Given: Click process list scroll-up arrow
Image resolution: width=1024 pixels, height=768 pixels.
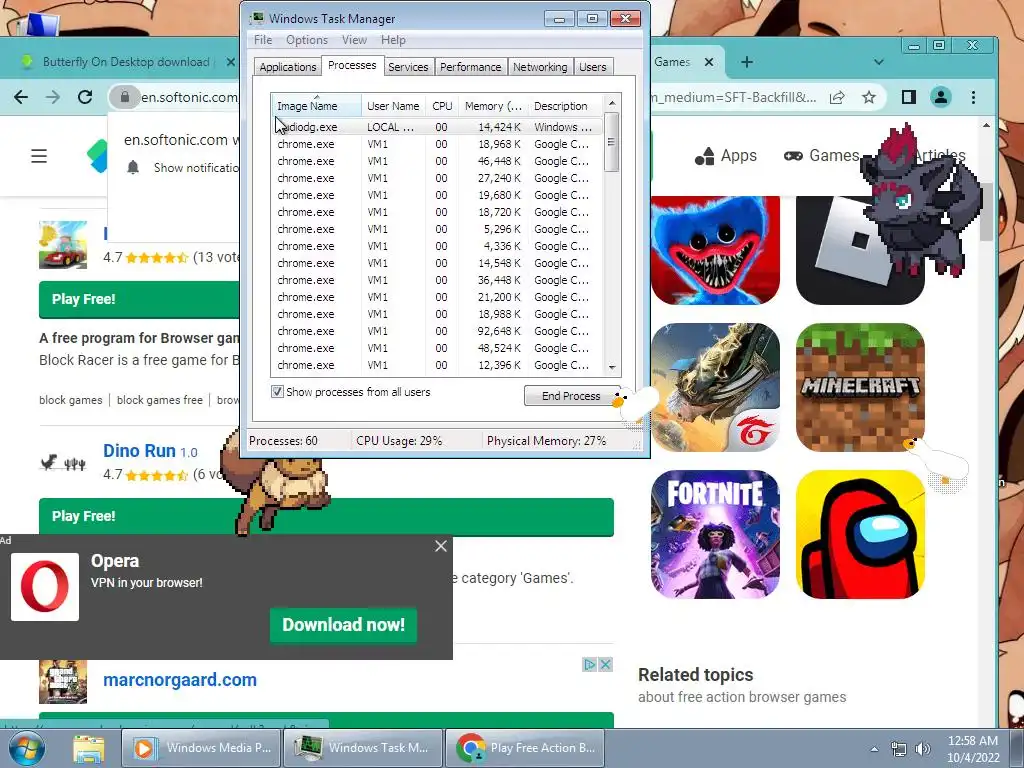Looking at the screenshot, I should (x=612, y=103).
